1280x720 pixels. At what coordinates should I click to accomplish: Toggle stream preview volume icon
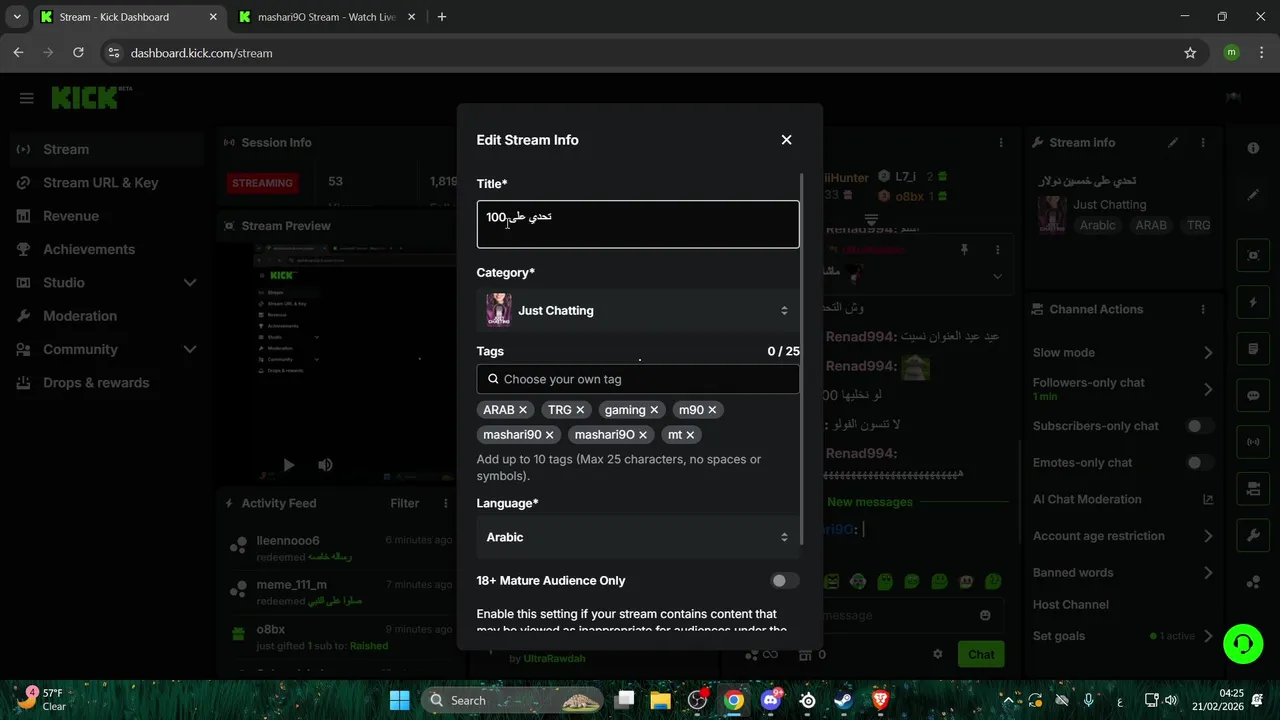pyautogui.click(x=325, y=465)
